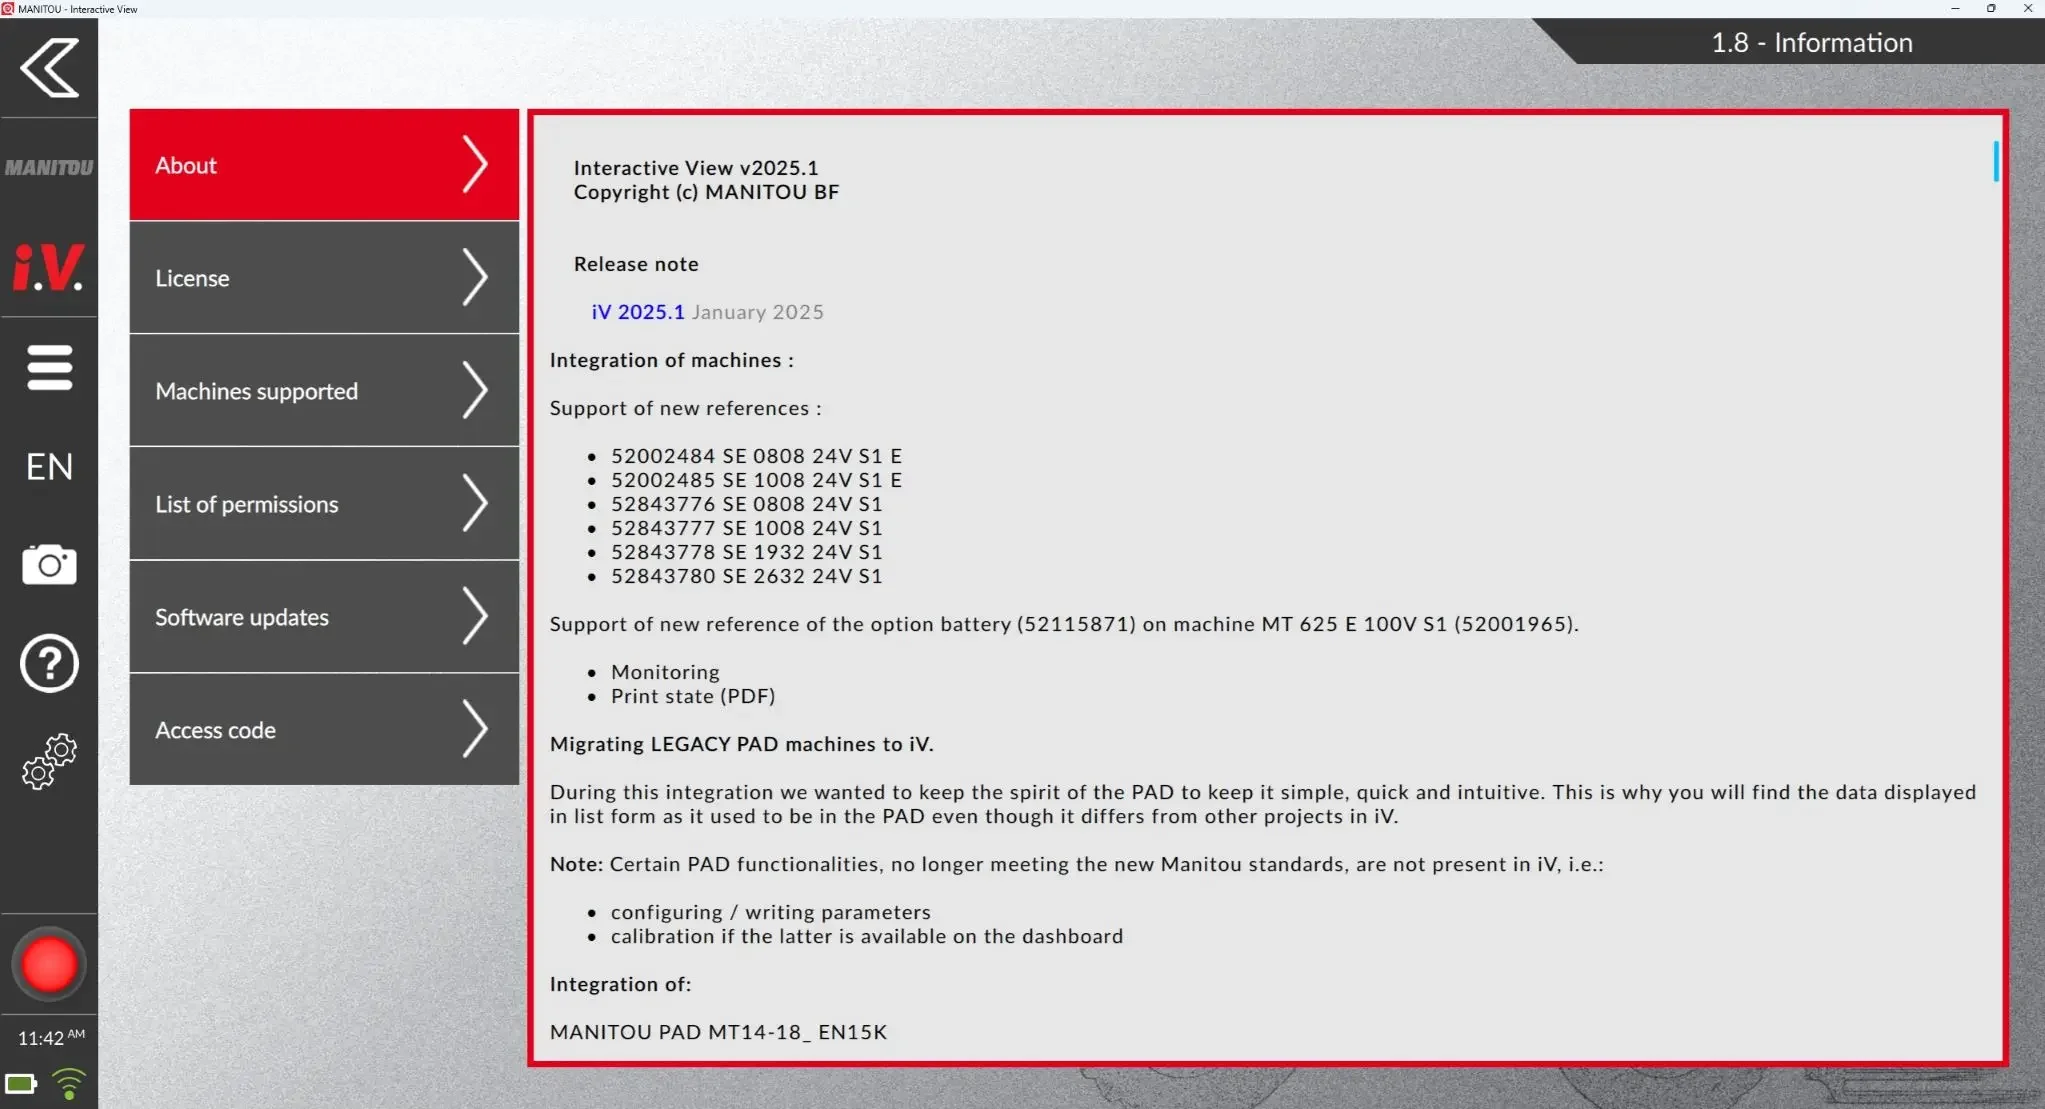2045x1109 pixels.
Task: Click the Print state (PDF) bullet item
Action: tap(693, 696)
